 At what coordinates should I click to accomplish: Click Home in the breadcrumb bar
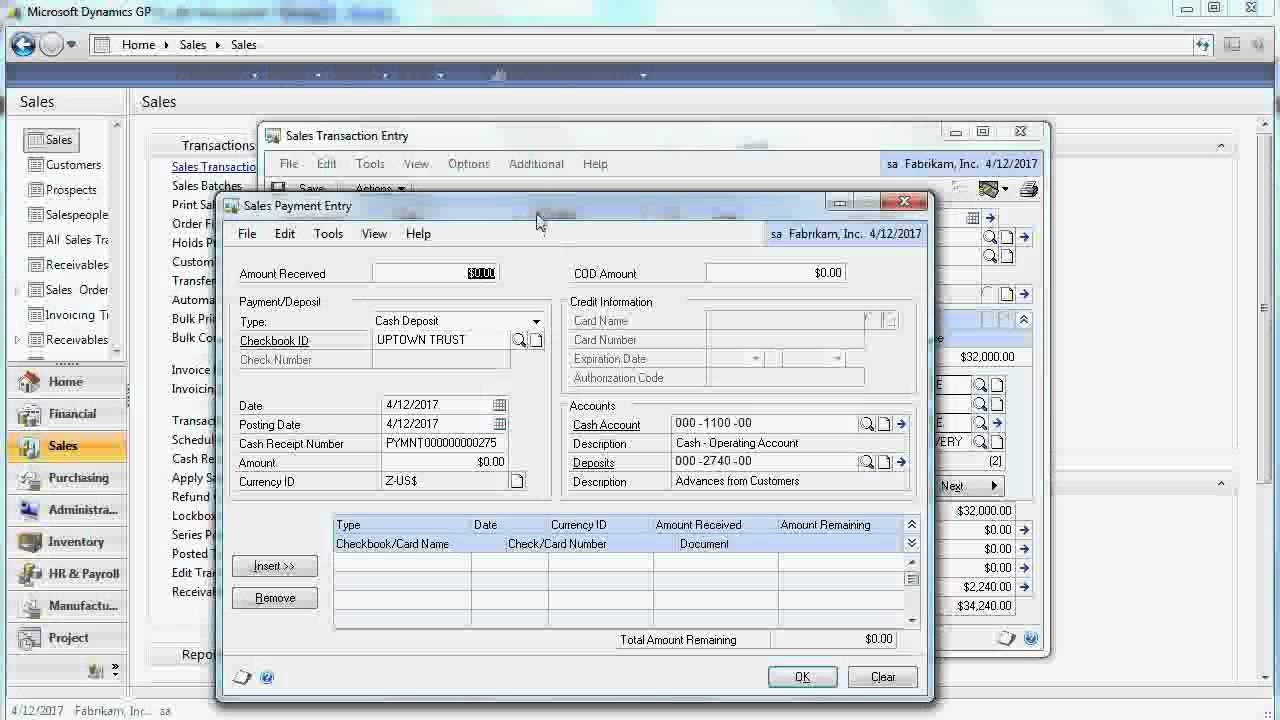[x=138, y=45]
